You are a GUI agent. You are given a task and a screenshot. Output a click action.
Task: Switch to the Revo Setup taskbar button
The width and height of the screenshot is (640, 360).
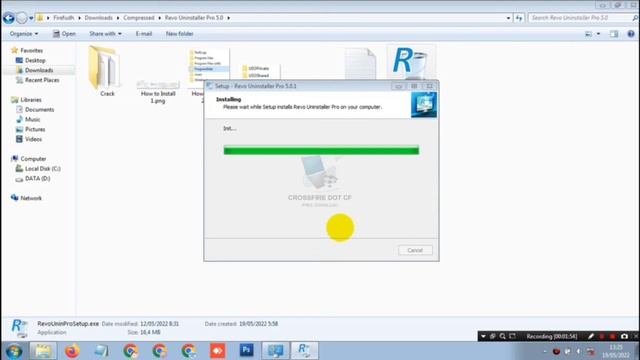pyautogui.click(x=304, y=351)
